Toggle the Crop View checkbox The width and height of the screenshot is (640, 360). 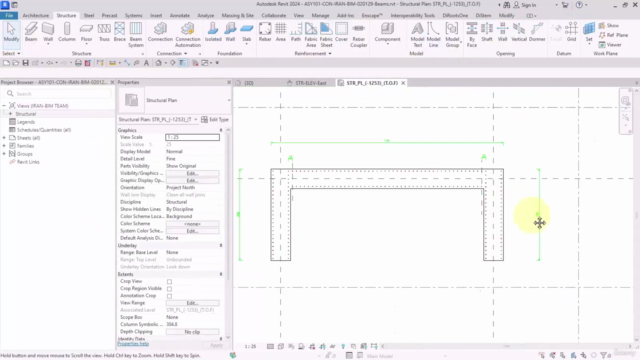click(169, 282)
